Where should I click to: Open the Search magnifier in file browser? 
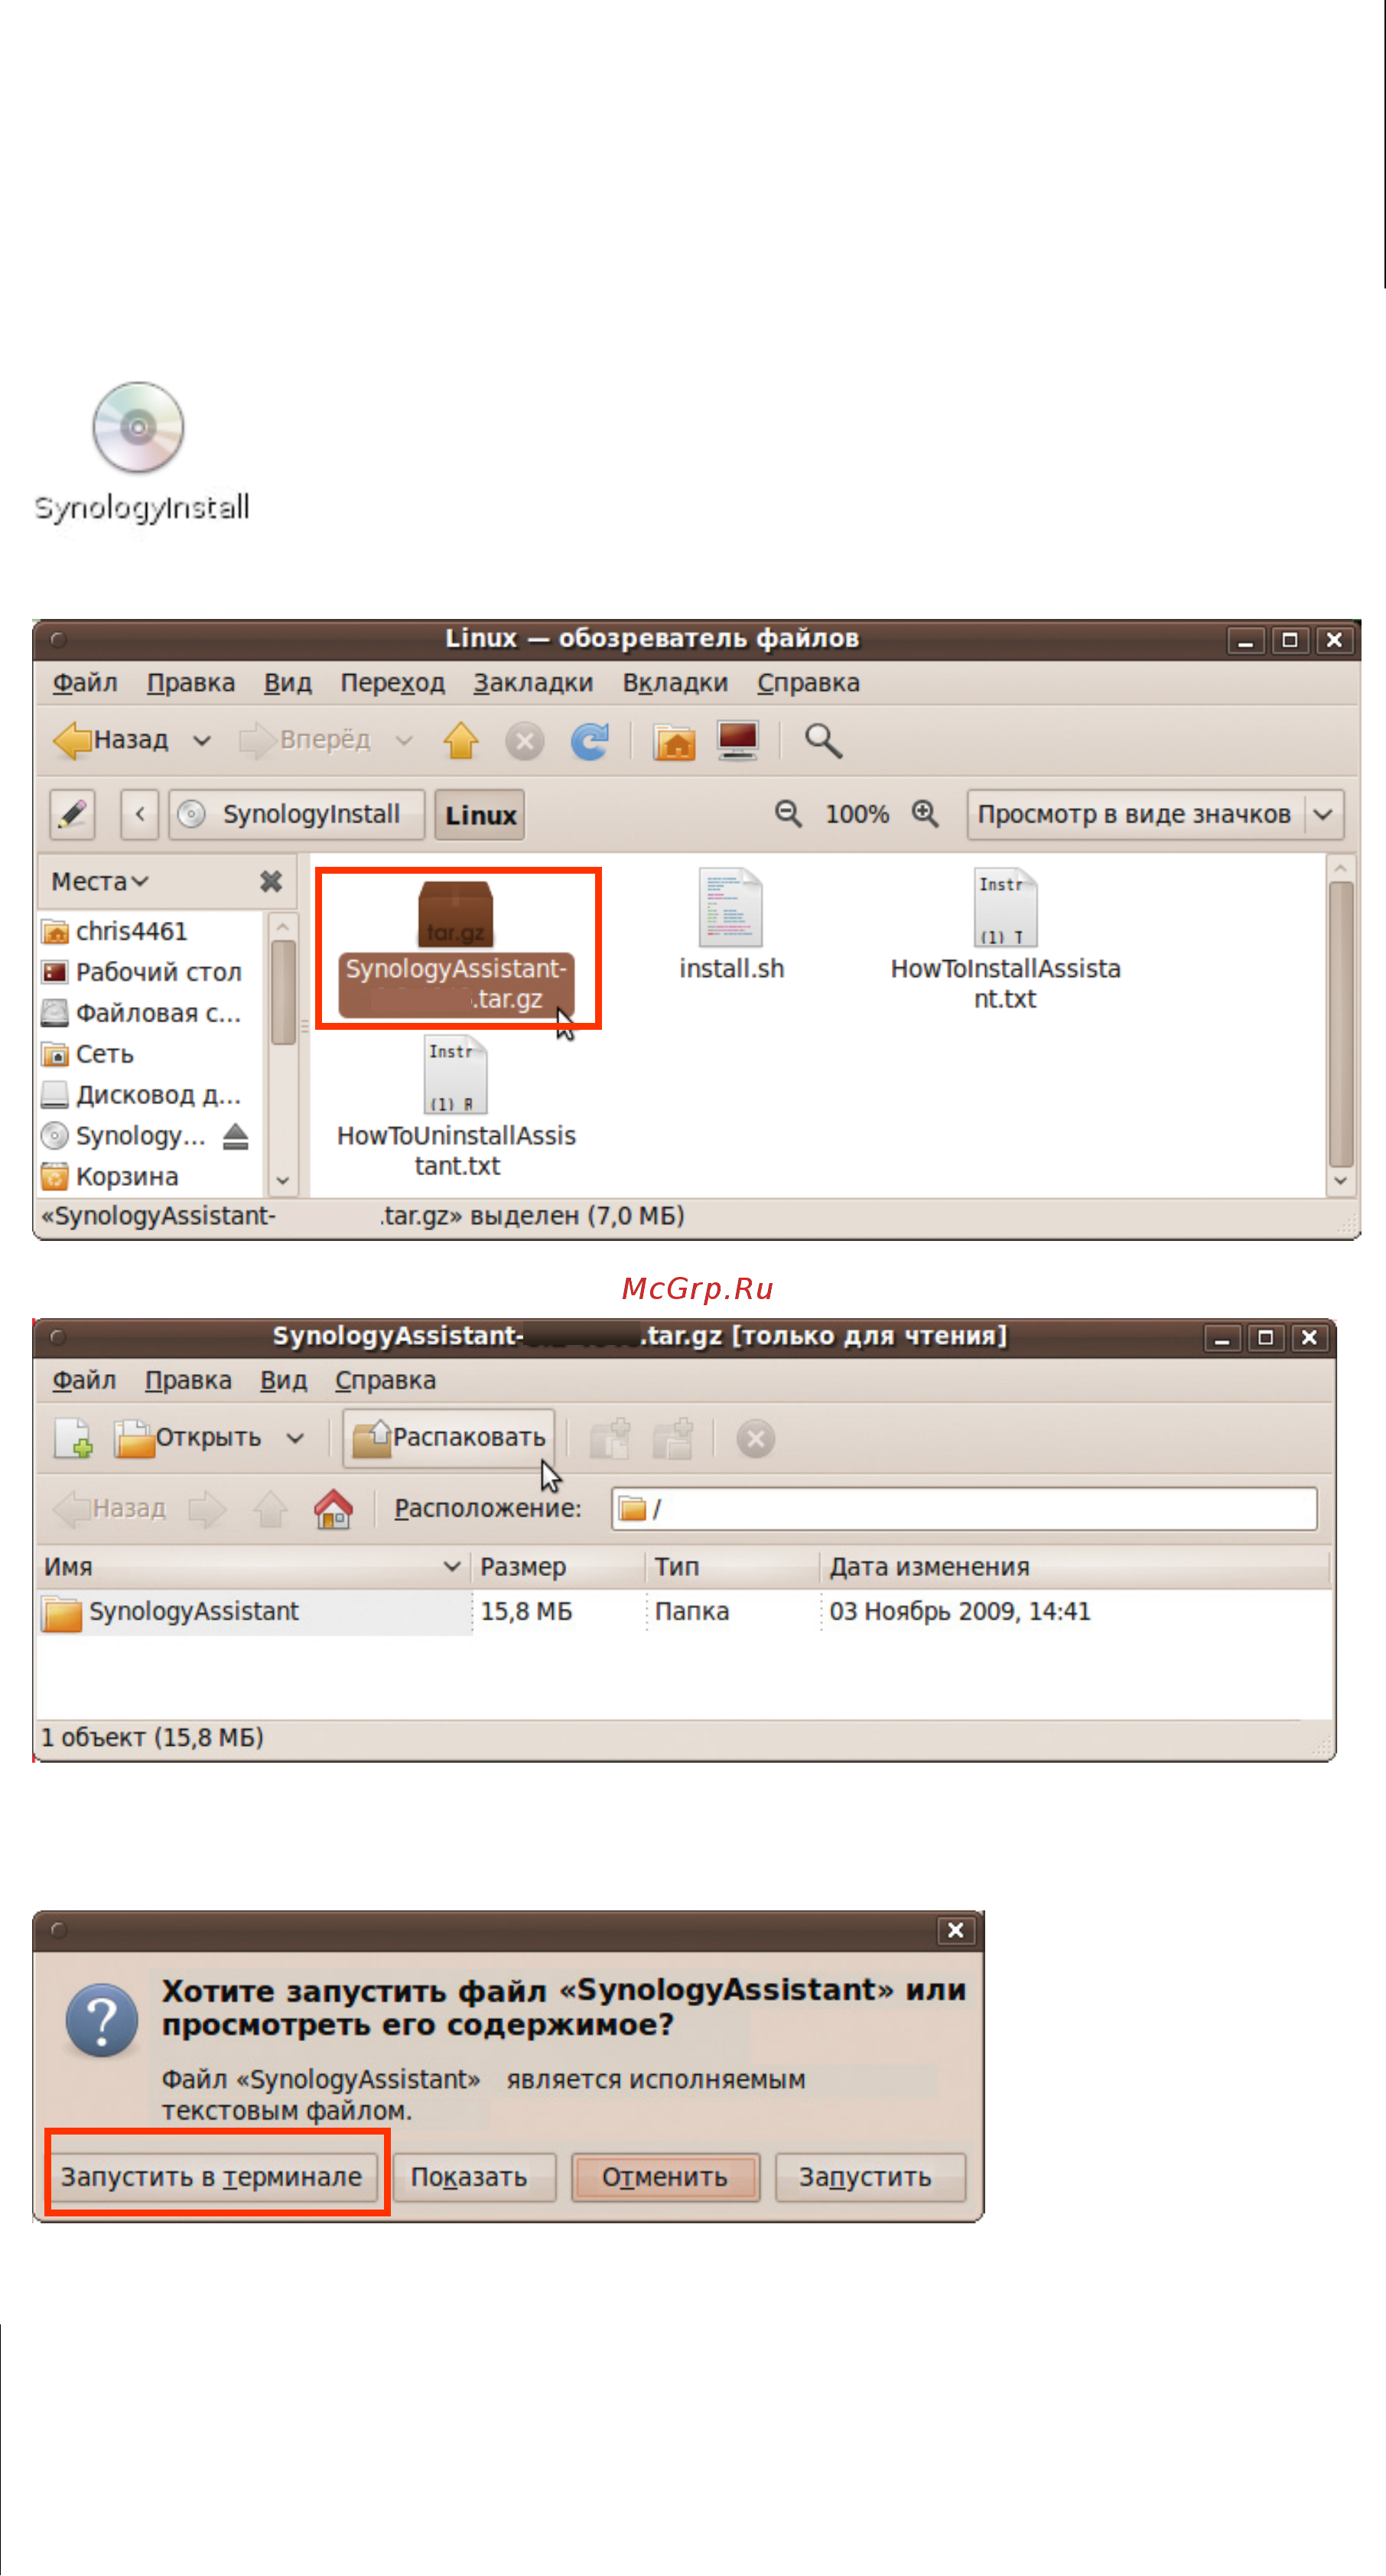823,741
